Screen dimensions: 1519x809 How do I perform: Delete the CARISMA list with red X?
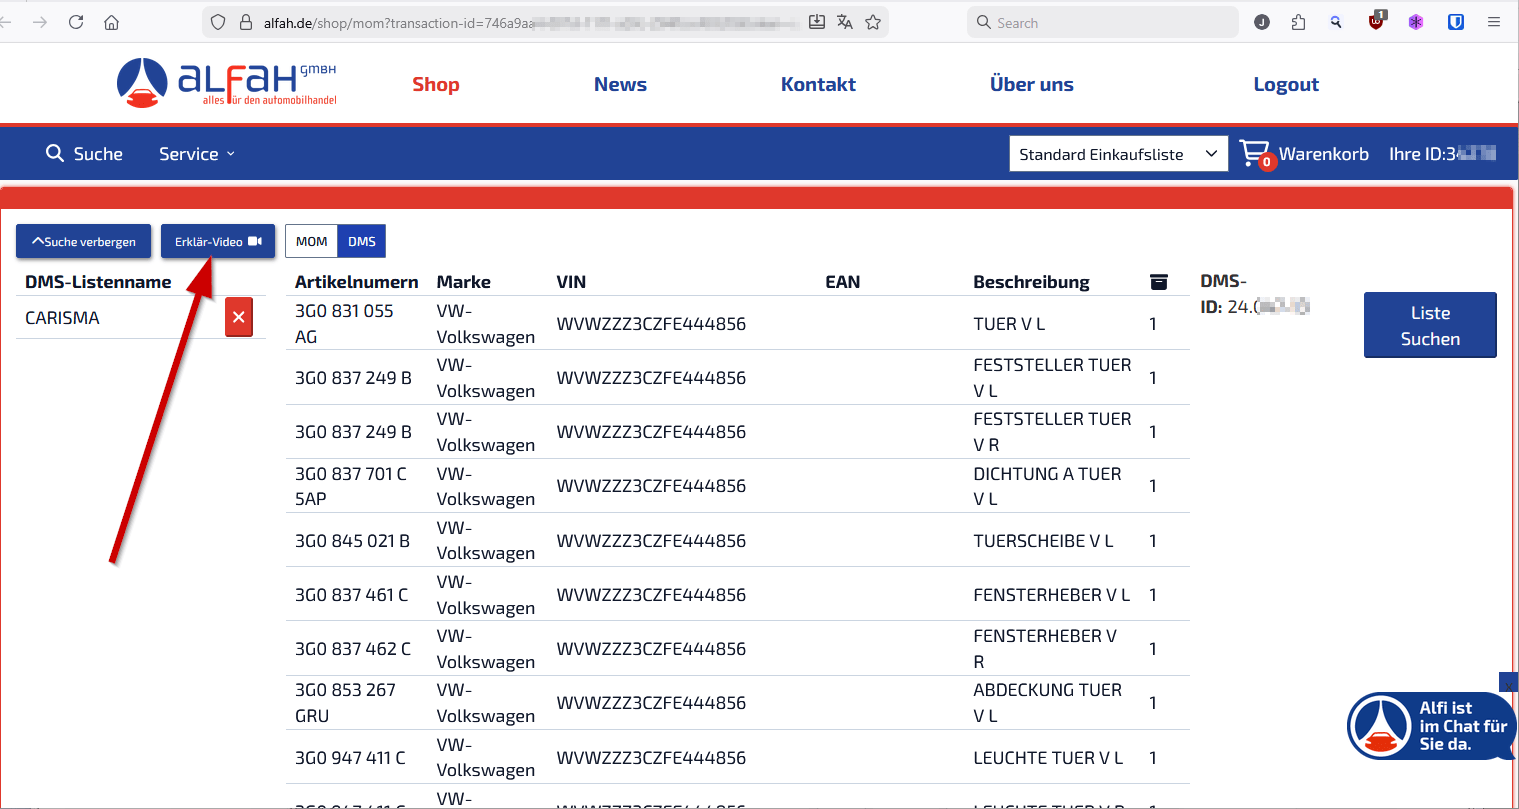239,317
